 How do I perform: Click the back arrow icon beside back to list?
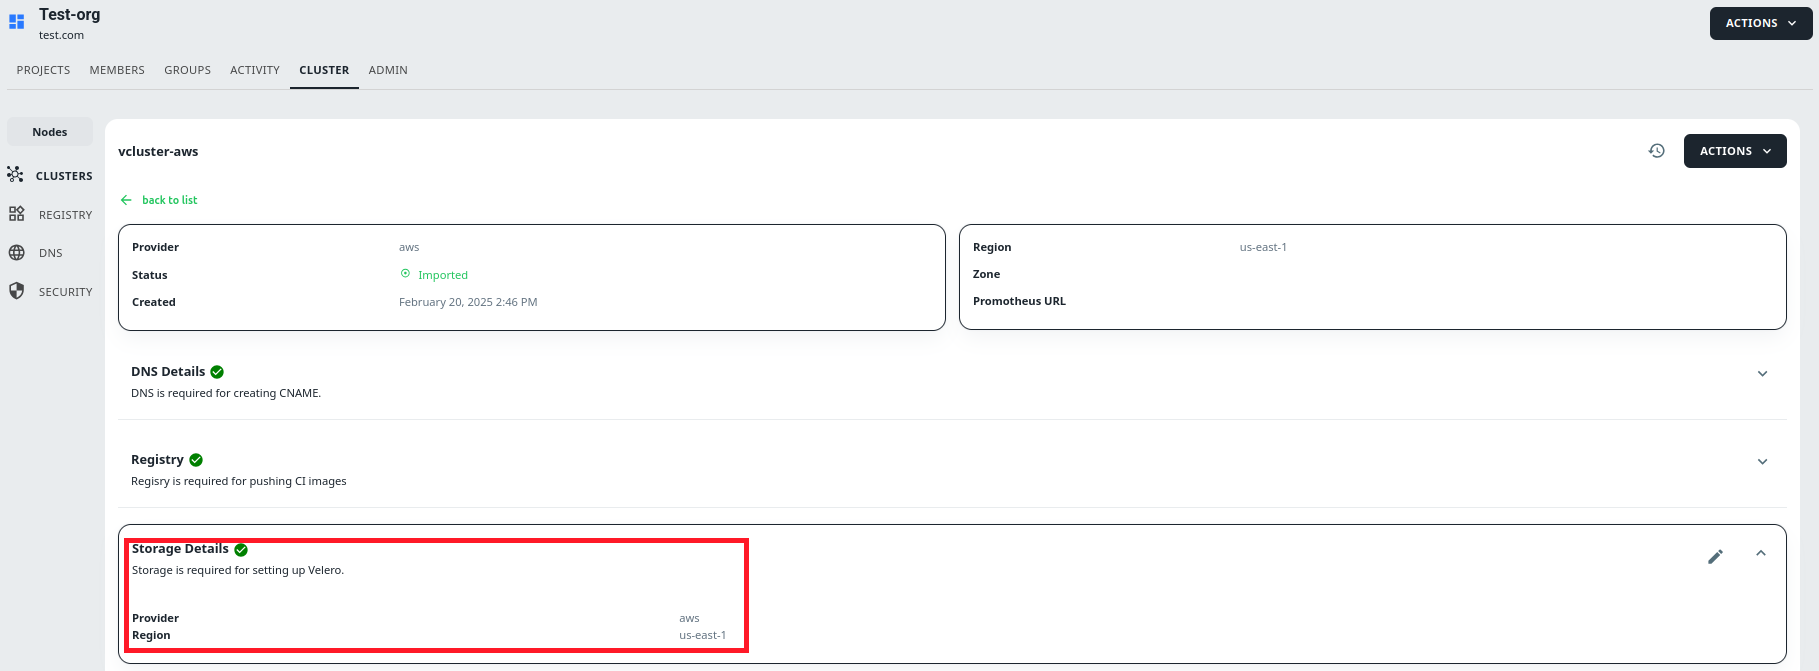[126, 200]
